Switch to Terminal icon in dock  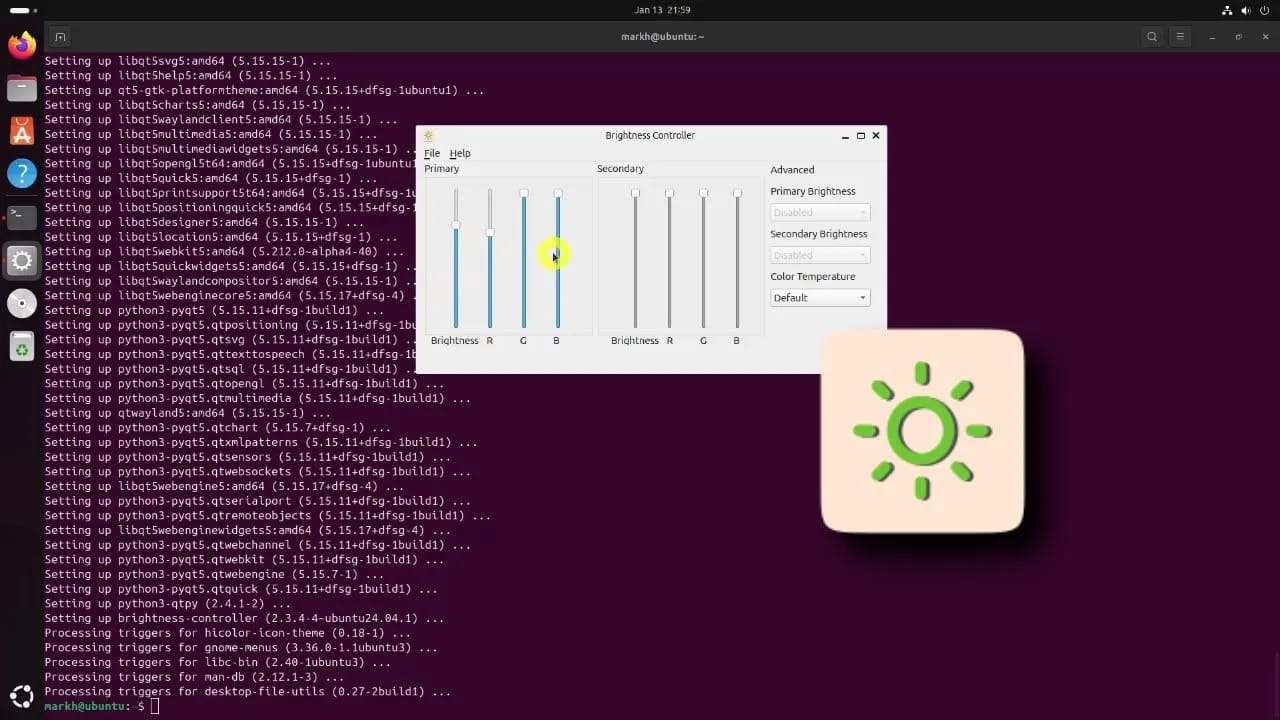coord(22,217)
